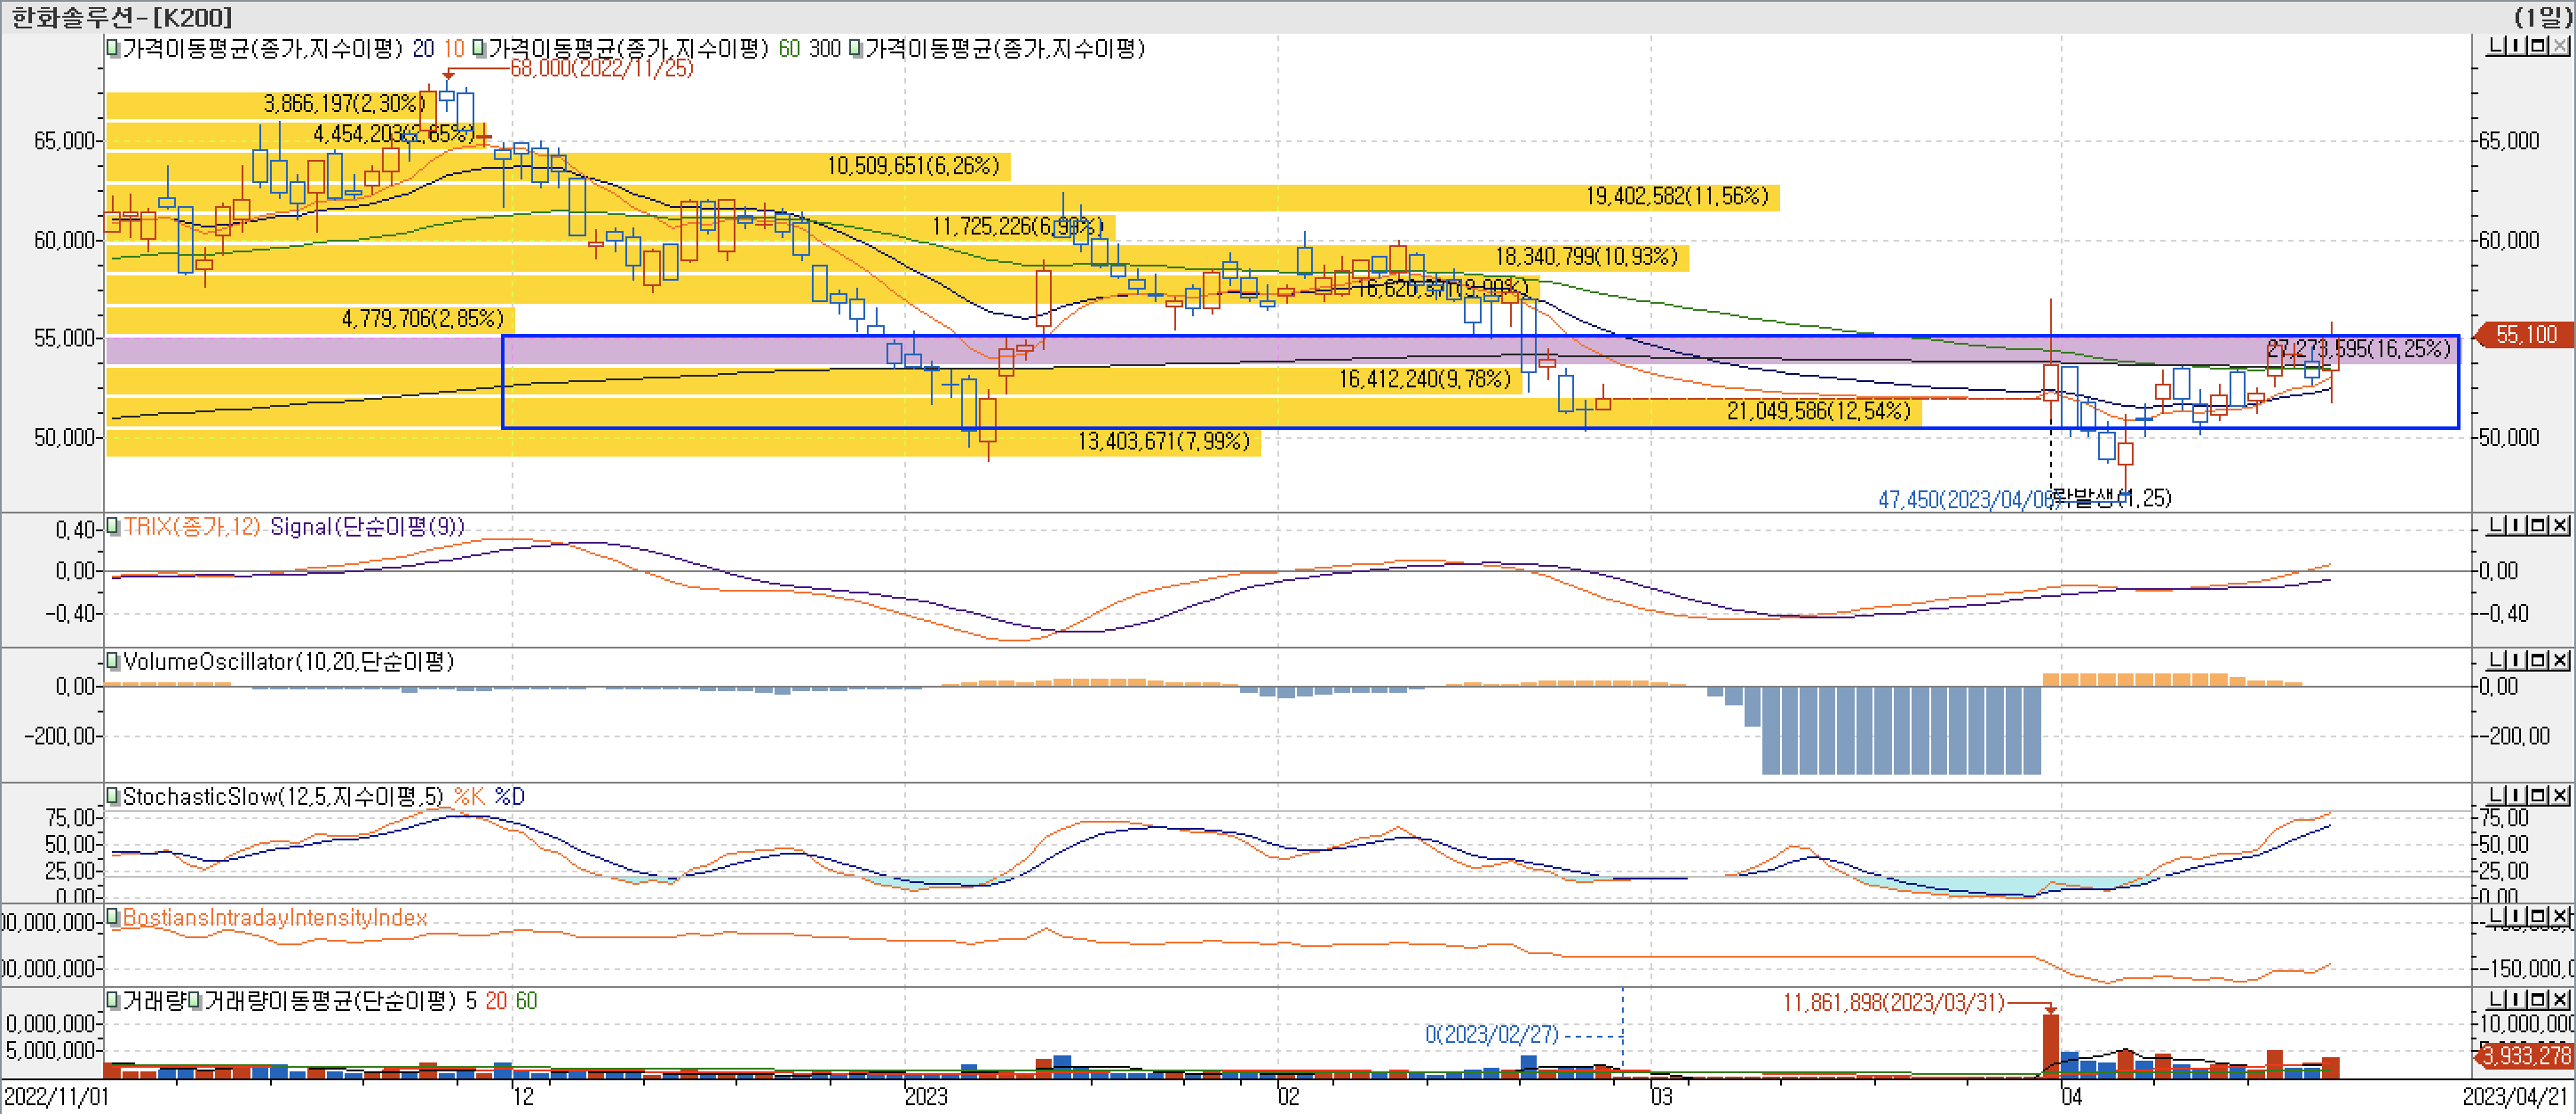Close the TRIX indicator panel
The image size is (2576, 1114).
(2561, 525)
